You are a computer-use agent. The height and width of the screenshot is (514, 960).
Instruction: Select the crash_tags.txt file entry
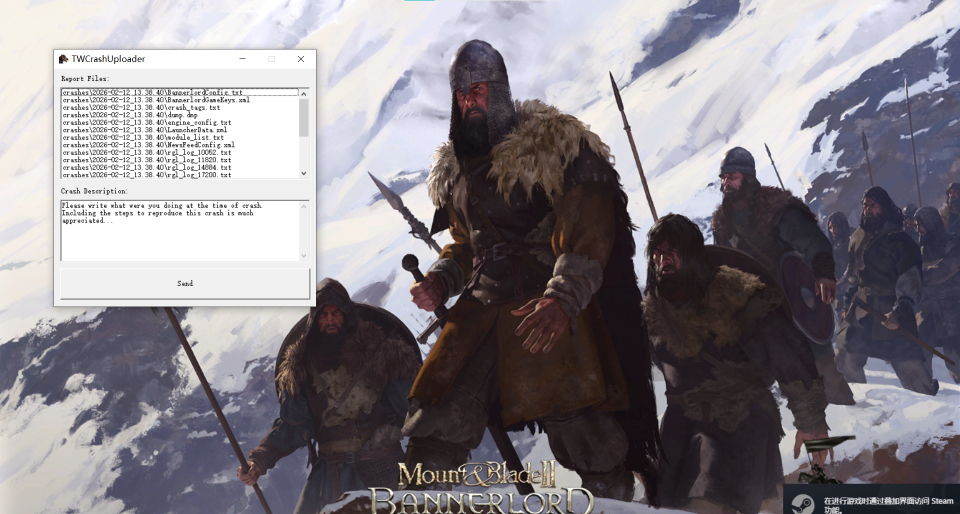coord(140,107)
